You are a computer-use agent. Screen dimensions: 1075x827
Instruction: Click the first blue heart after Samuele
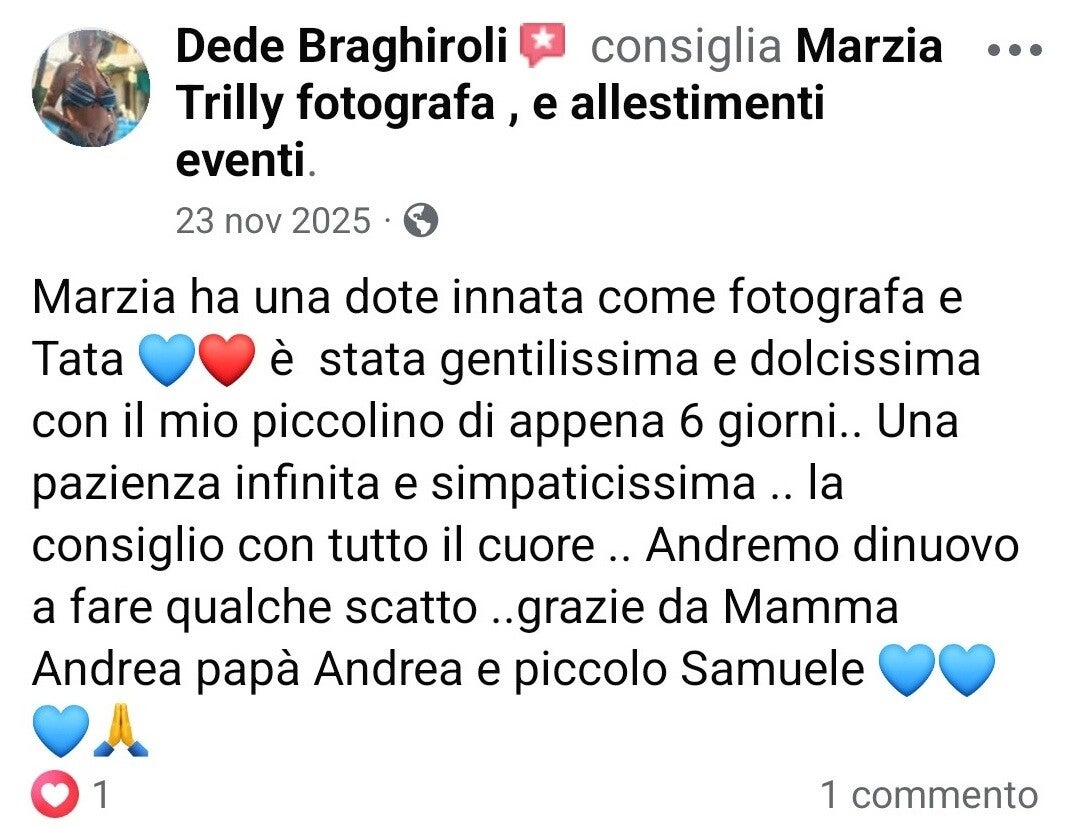(906, 669)
